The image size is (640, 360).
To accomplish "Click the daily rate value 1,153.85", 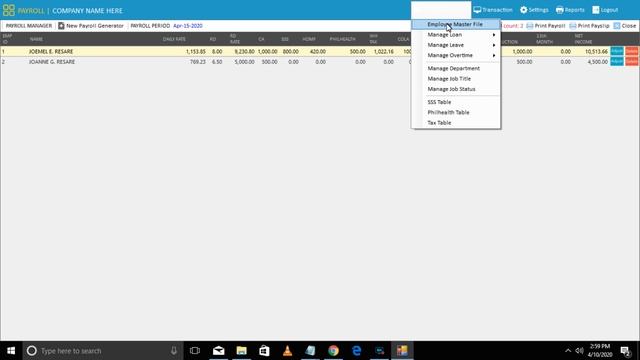I will pyautogui.click(x=196, y=52).
